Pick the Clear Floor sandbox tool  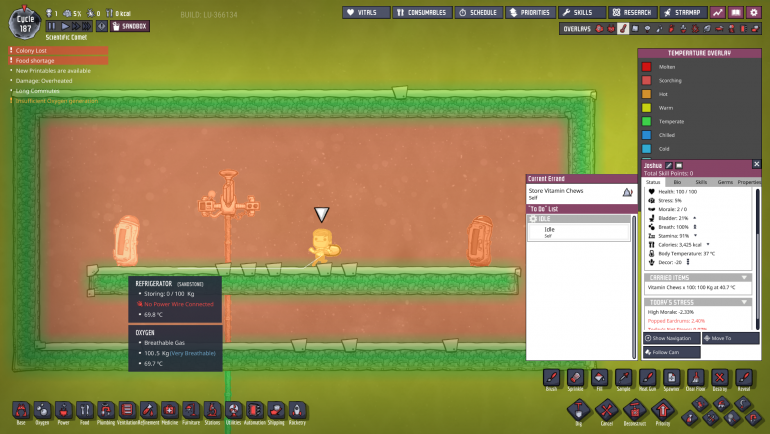(695, 377)
